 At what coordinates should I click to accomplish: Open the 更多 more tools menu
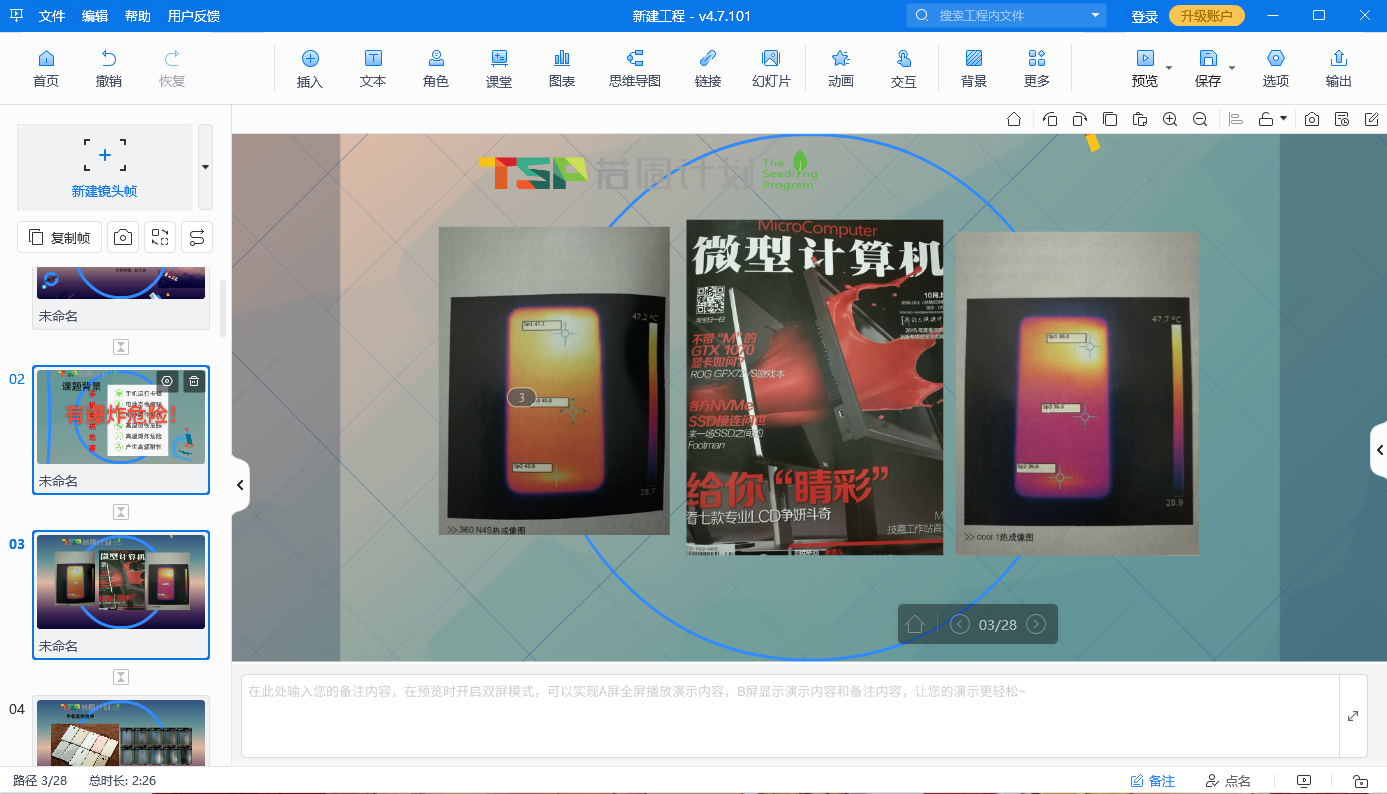coord(1037,69)
